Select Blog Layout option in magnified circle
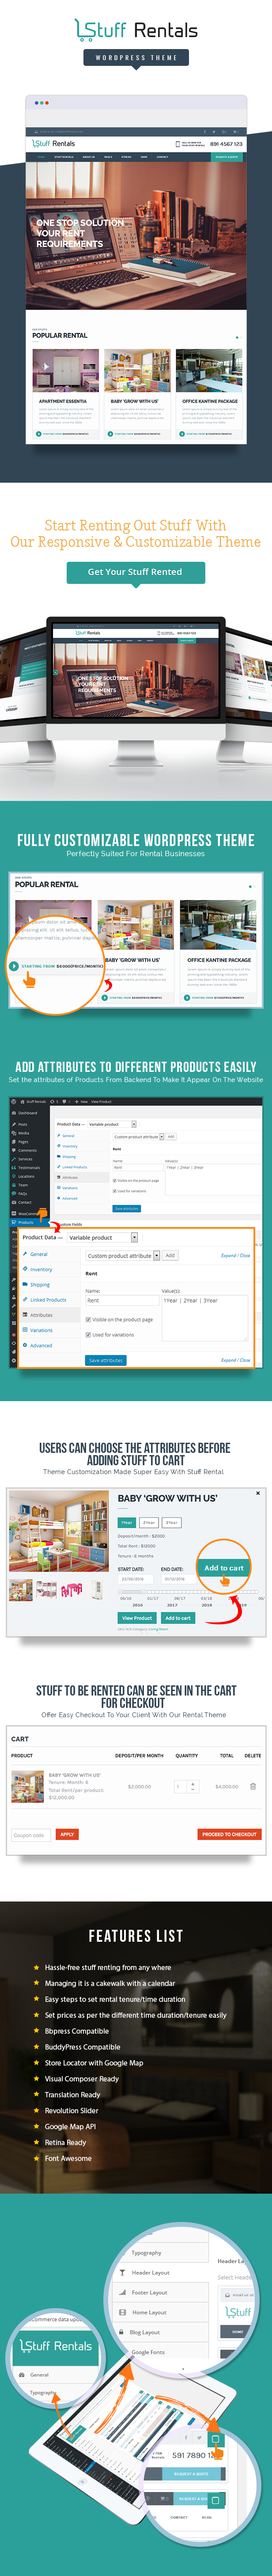Image resolution: width=272 pixels, height=2576 pixels. point(145,2332)
